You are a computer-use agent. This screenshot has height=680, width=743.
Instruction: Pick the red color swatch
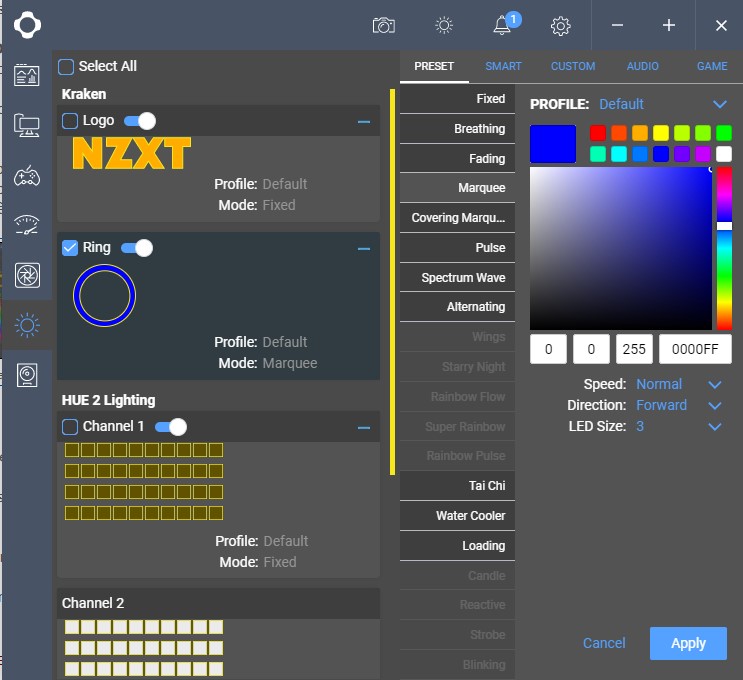pyautogui.click(x=597, y=133)
